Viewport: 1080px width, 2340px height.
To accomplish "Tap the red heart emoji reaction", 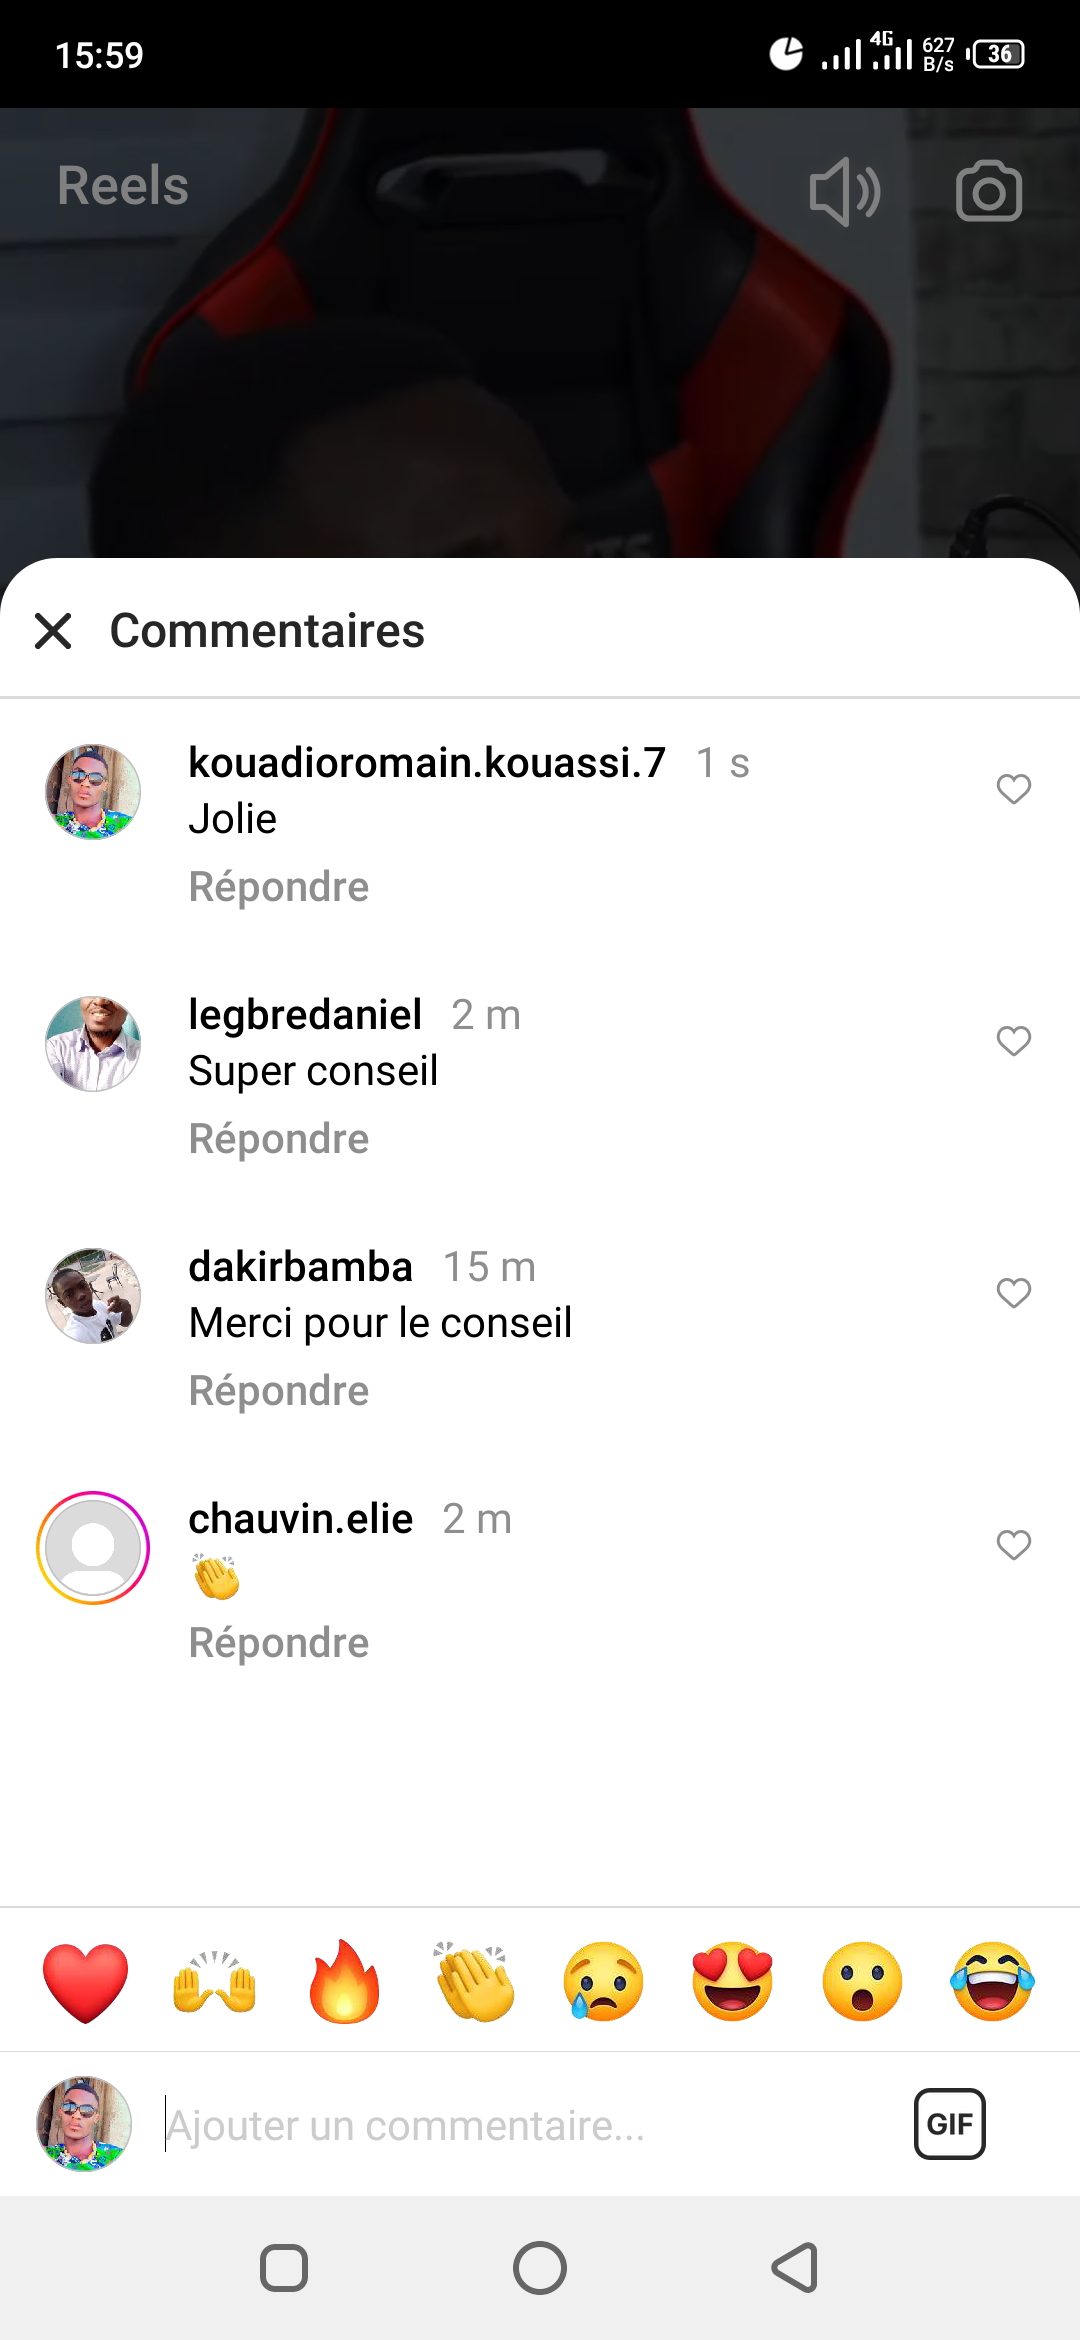I will click(x=86, y=1982).
